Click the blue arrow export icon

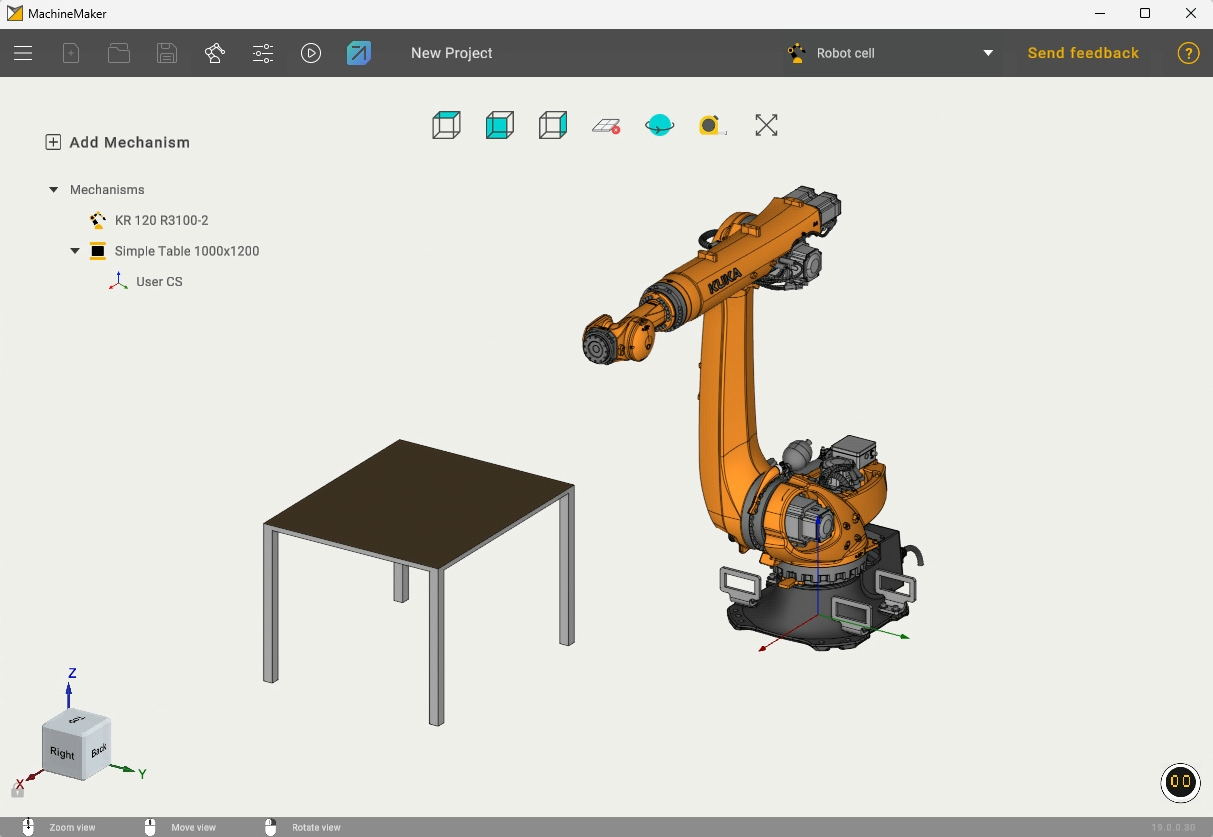click(359, 53)
